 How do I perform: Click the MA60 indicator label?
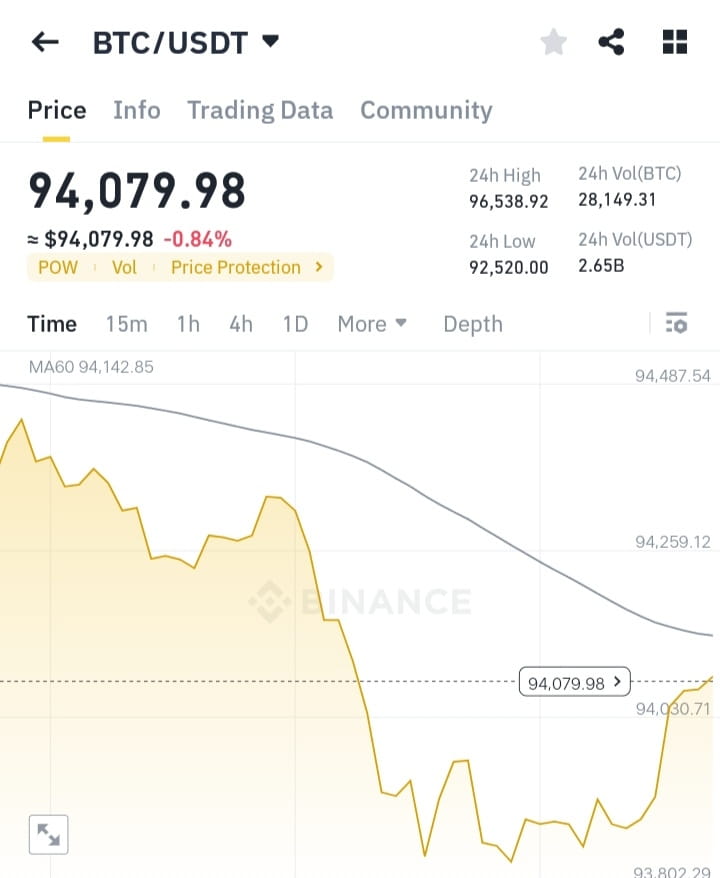click(x=90, y=367)
